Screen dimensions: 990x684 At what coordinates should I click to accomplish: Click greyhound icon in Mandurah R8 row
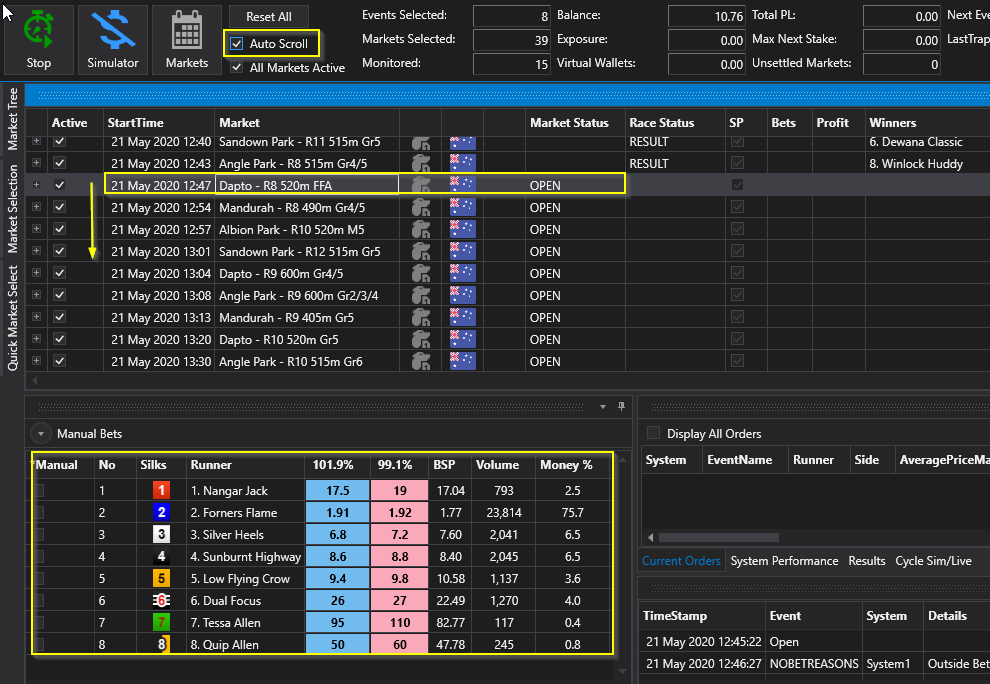click(x=420, y=207)
